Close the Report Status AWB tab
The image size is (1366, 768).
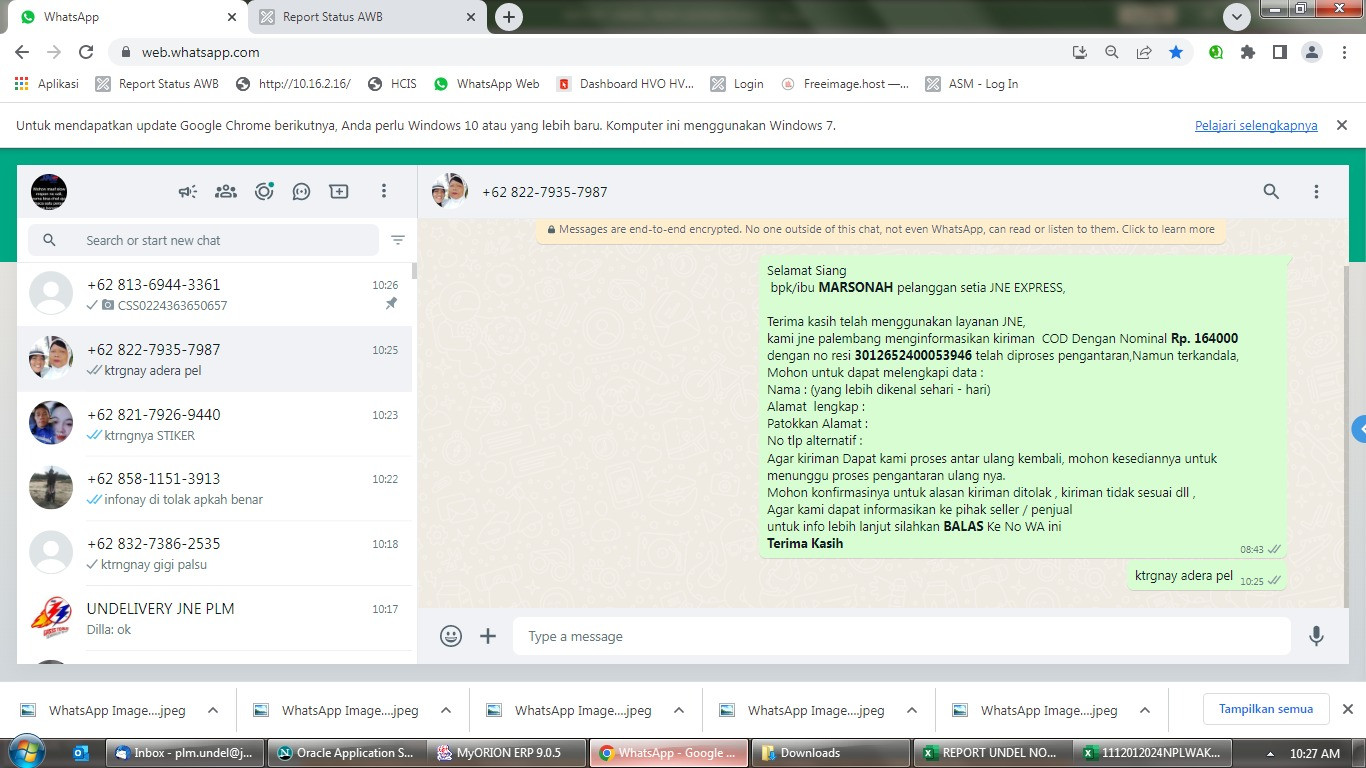(x=471, y=17)
